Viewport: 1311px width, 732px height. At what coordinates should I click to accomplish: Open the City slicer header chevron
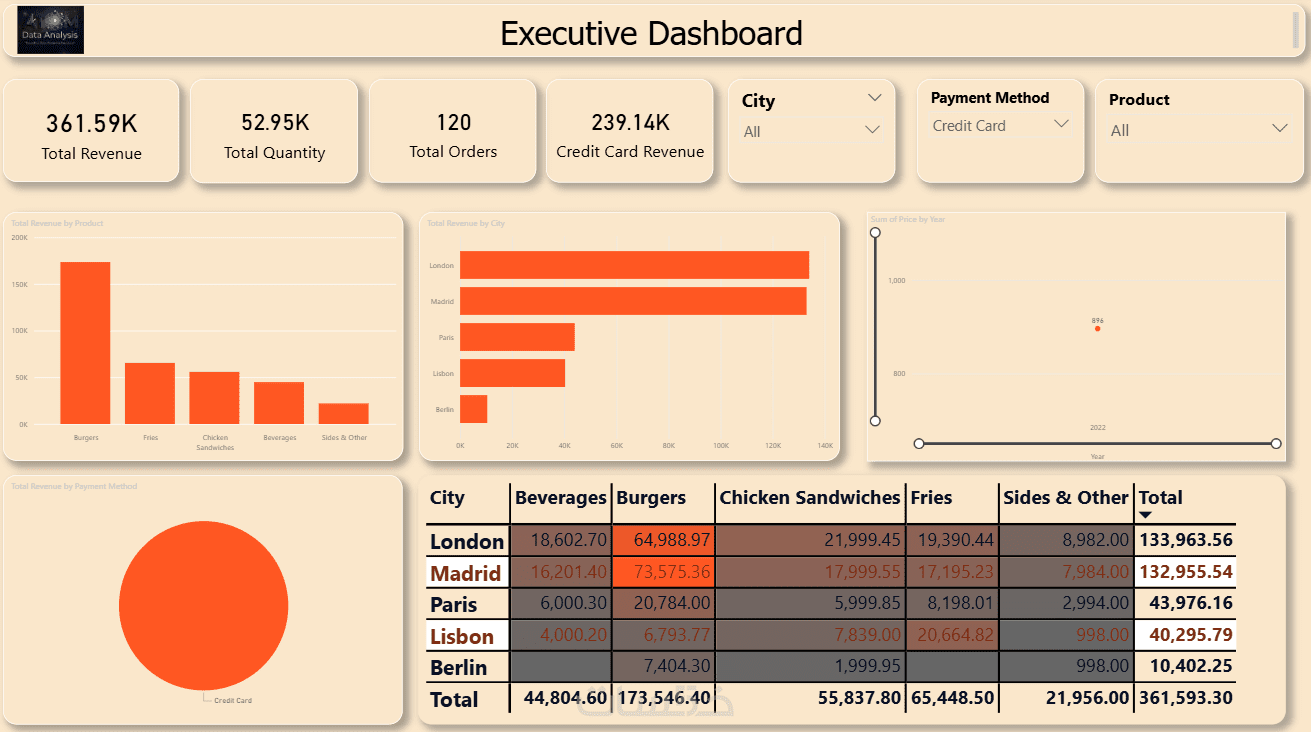[x=875, y=98]
